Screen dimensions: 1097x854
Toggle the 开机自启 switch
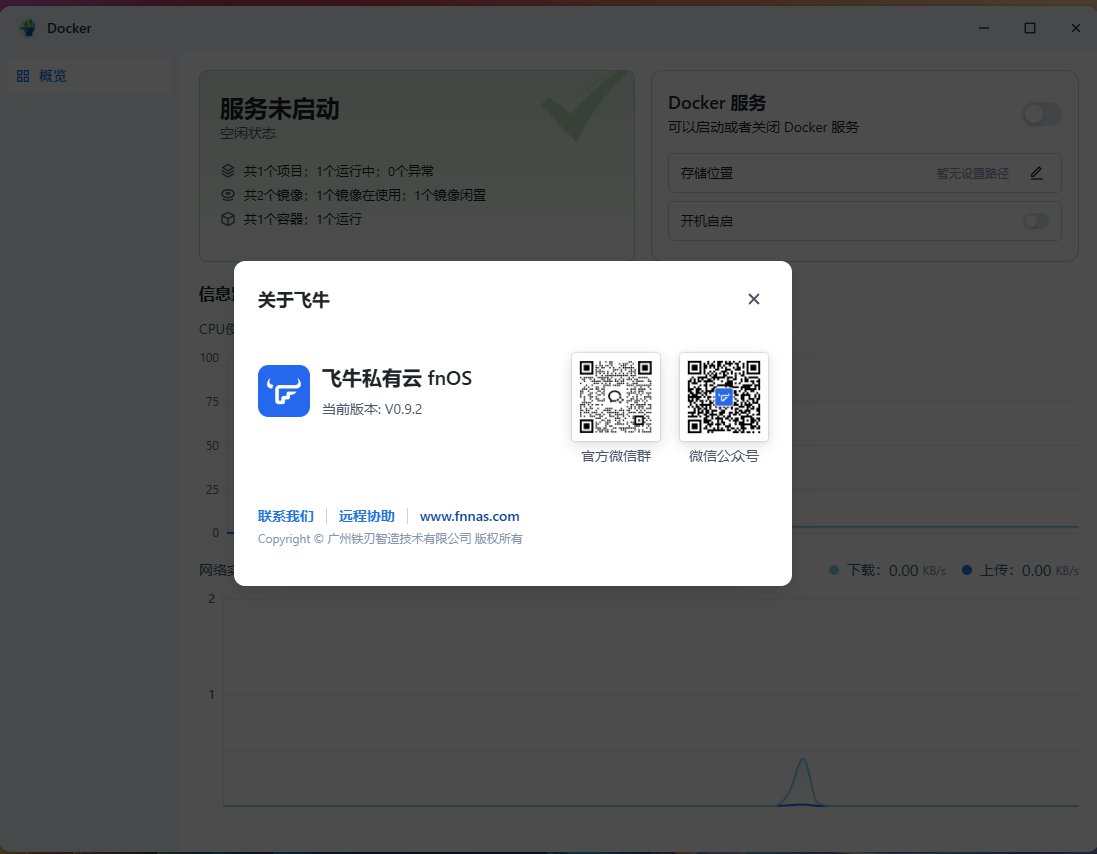1035,221
